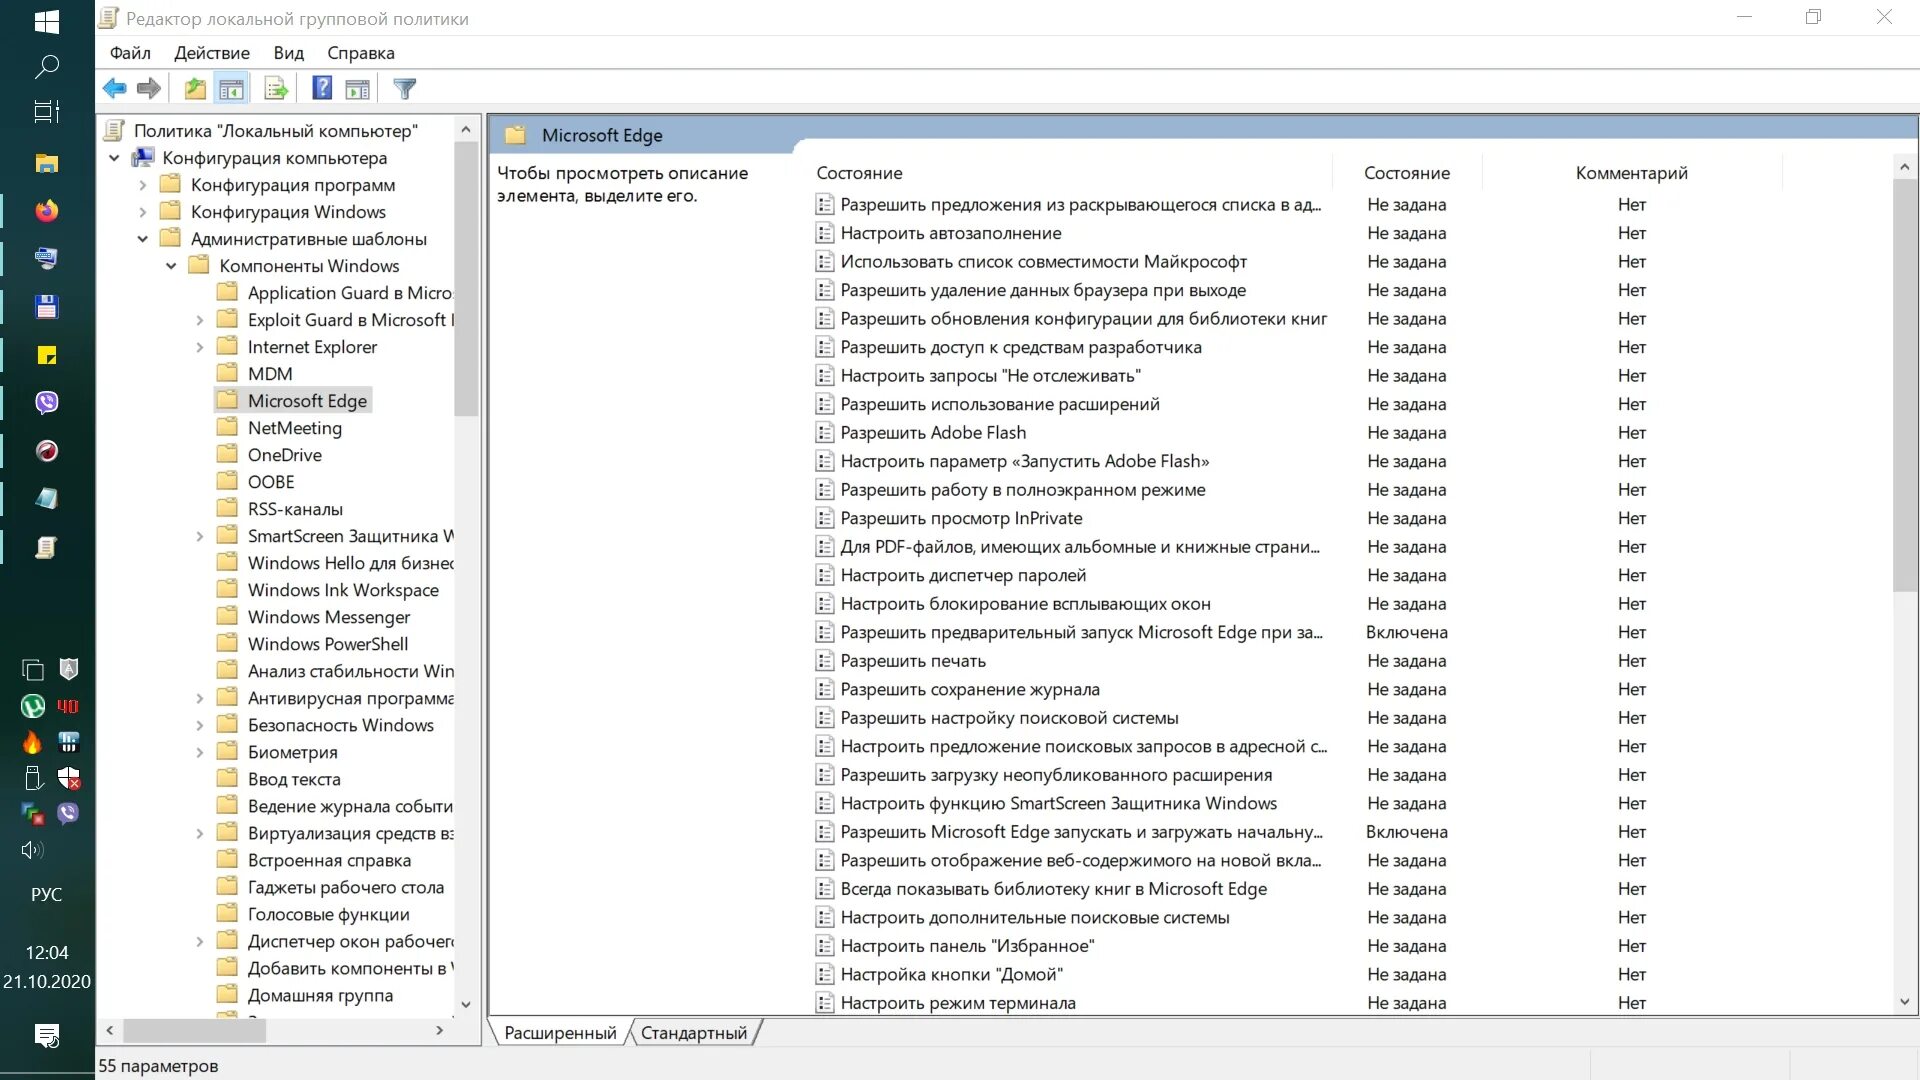
Task: Open the Вид menu
Action: tap(288, 53)
